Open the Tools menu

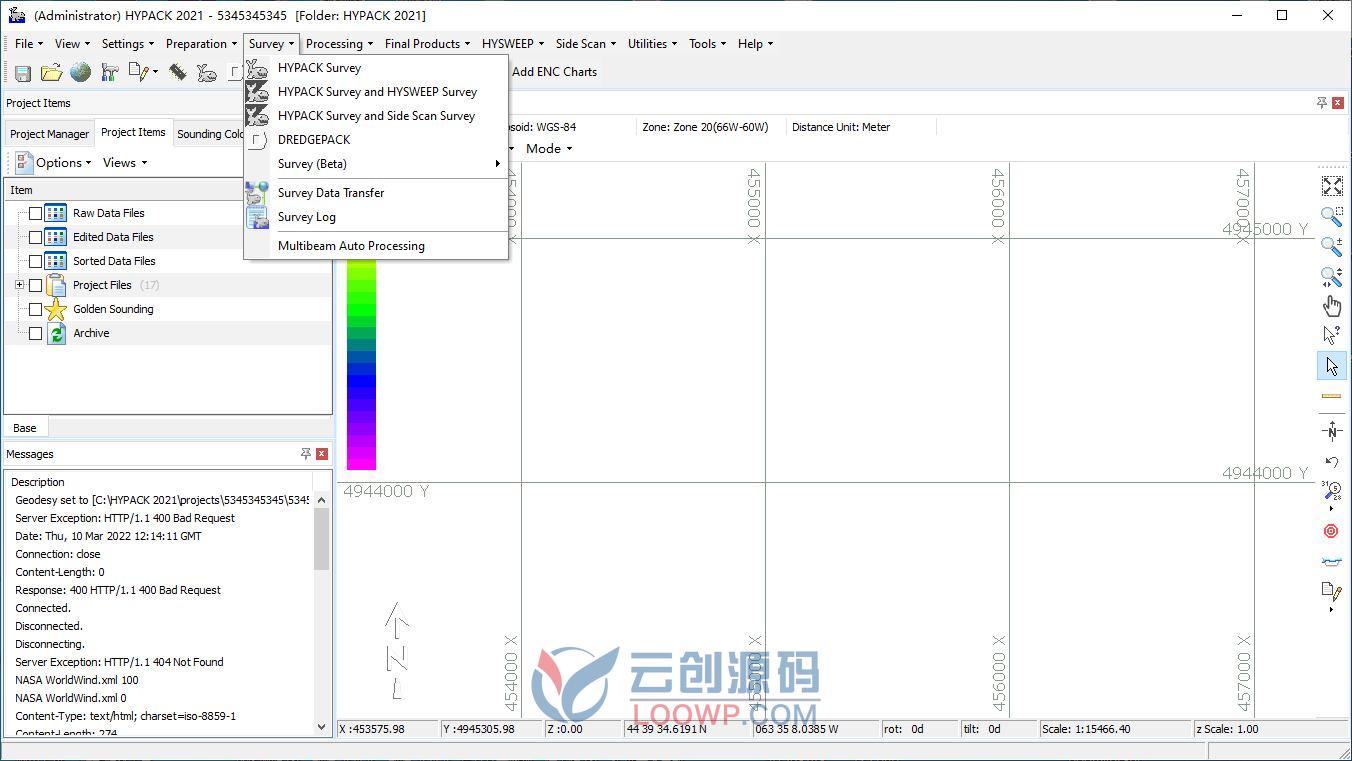[x=707, y=43]
